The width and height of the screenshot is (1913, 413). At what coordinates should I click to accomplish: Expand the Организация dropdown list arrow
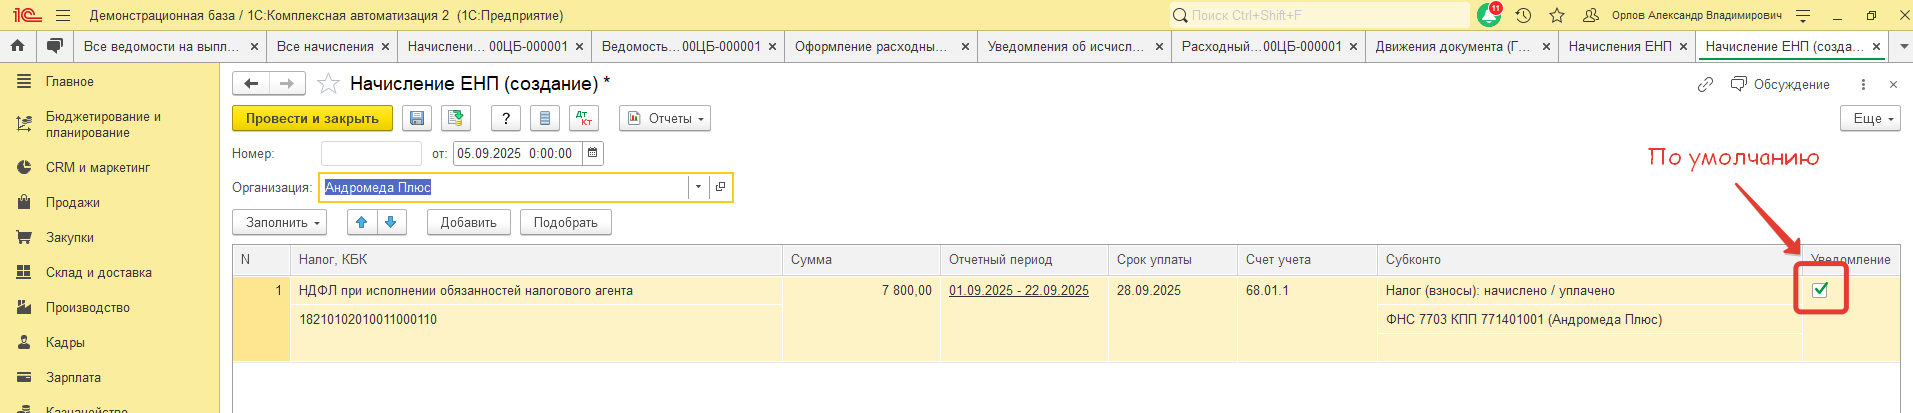coord(697,187)
